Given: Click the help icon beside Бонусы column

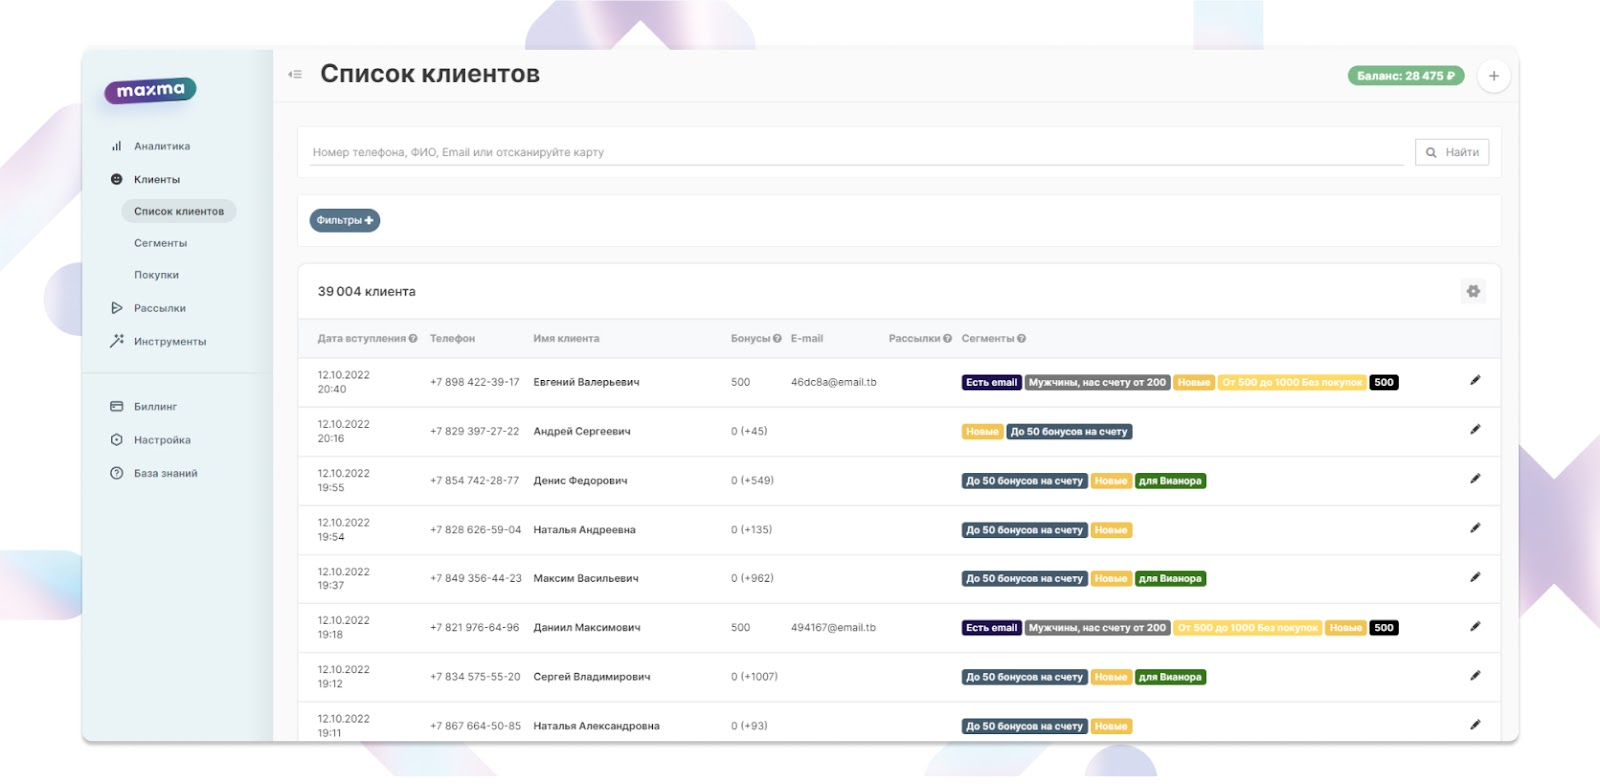Looking at the screenshot, I should click(777, 339).
